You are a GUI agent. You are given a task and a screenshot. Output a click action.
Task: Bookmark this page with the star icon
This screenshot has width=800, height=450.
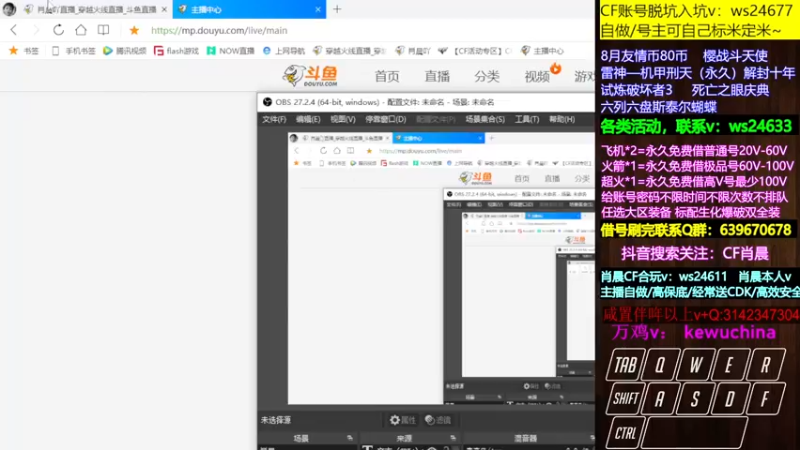coord(134,31)
